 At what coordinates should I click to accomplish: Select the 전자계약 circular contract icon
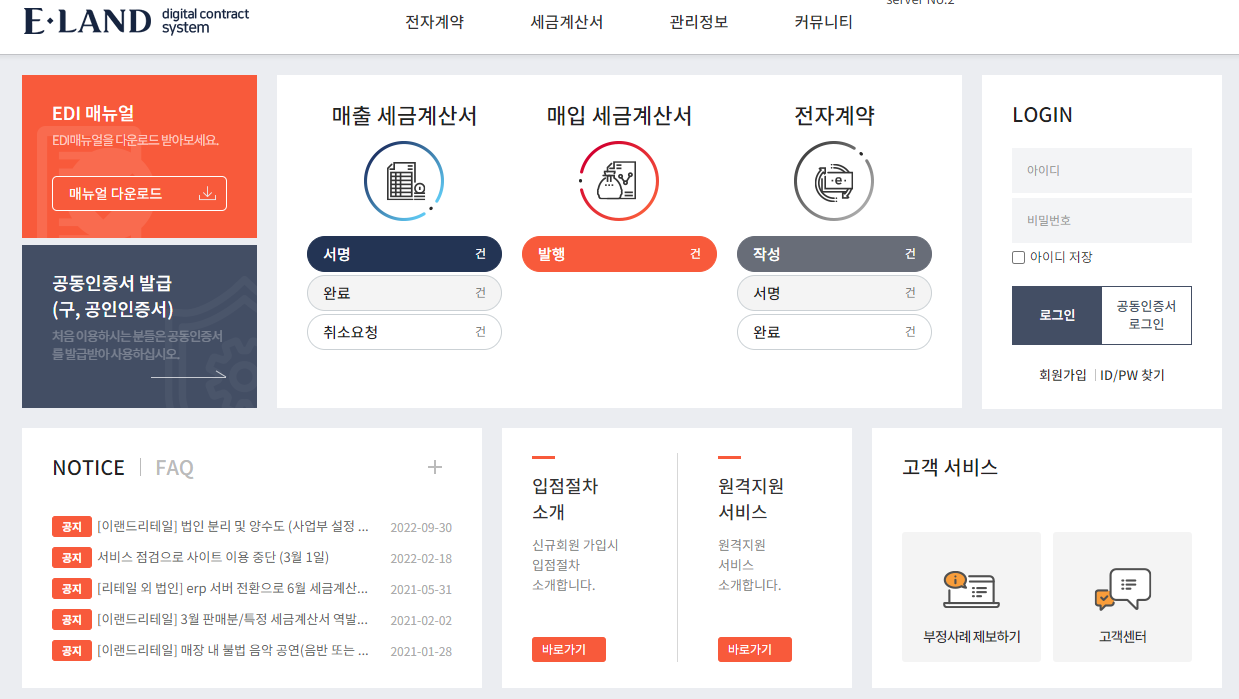[833, 180]
